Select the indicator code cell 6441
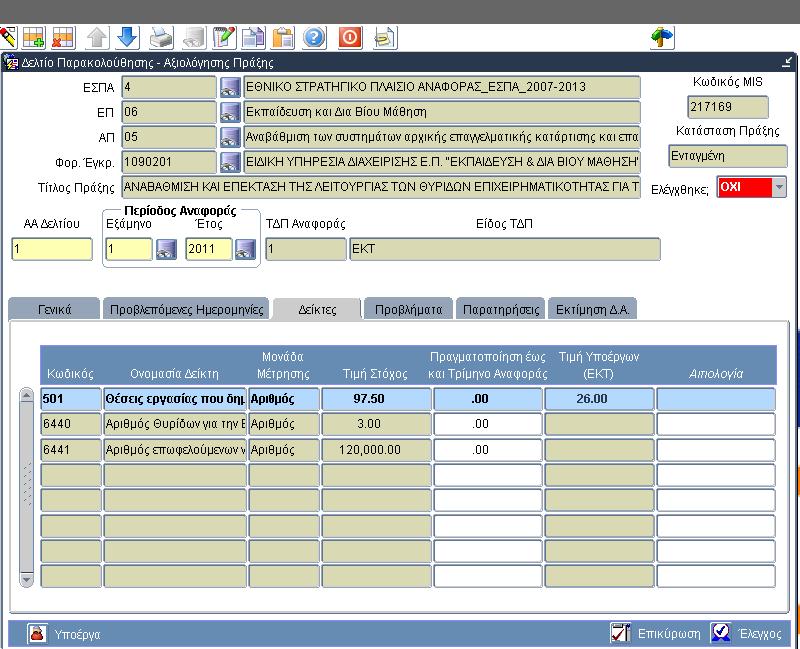The height and width of the screenshot is (649, 800). pos(71,450)
